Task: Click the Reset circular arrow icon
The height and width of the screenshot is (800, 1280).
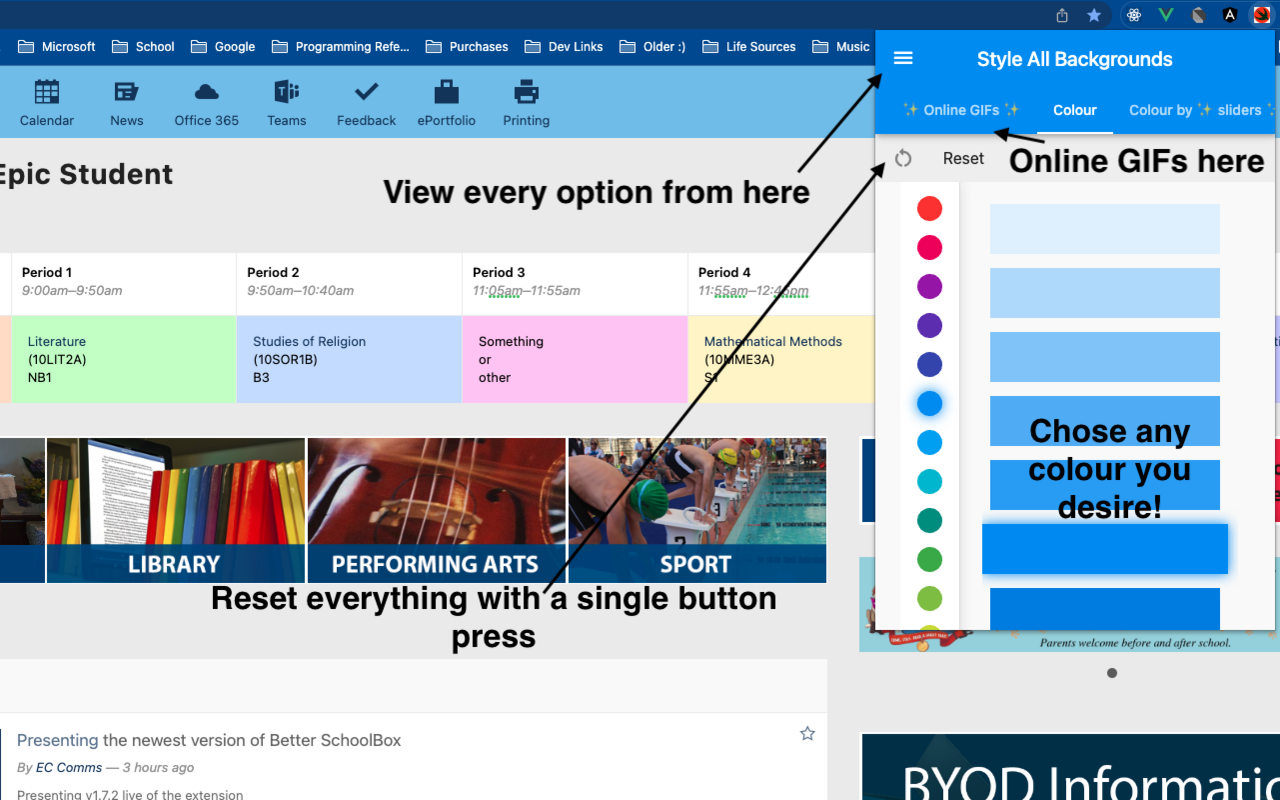Action: (903, 158)
